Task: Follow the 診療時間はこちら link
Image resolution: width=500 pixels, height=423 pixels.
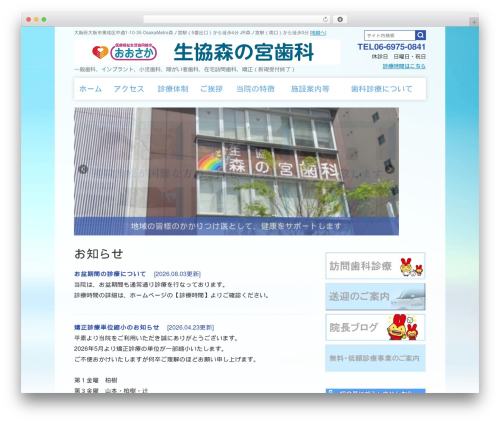Action: click(x=404, y=66)
